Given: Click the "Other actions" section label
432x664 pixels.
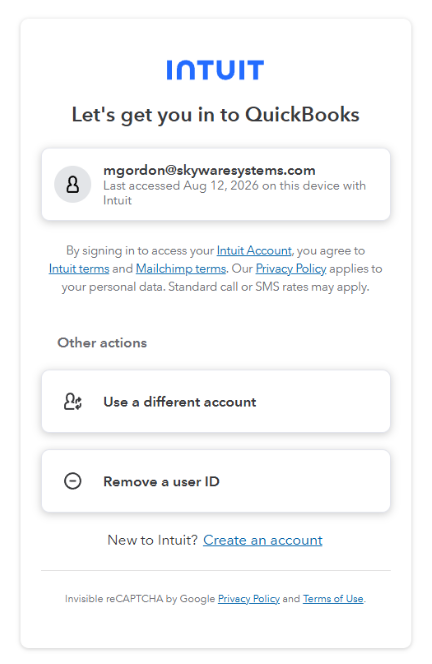Looking at the screenshot, I should [x=102, y=343].
